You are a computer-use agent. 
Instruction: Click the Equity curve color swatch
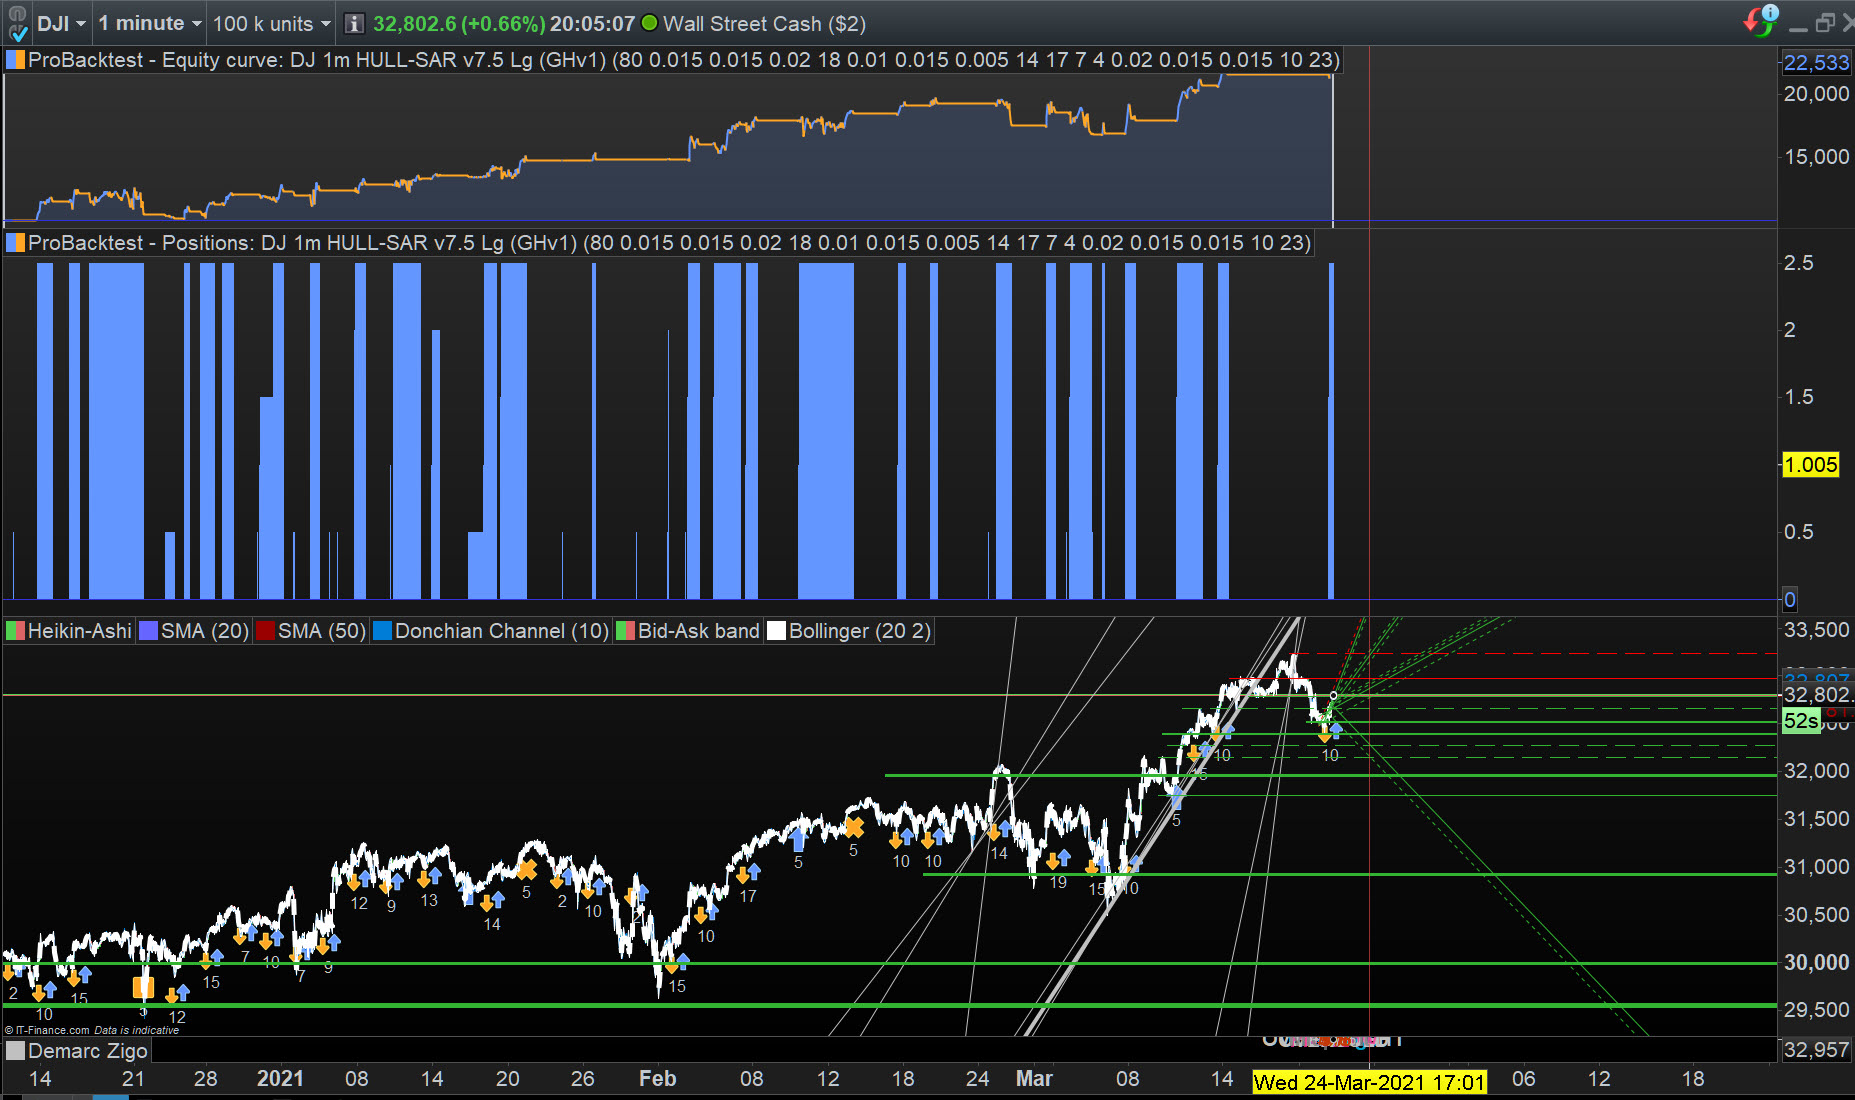click(15, 60)
